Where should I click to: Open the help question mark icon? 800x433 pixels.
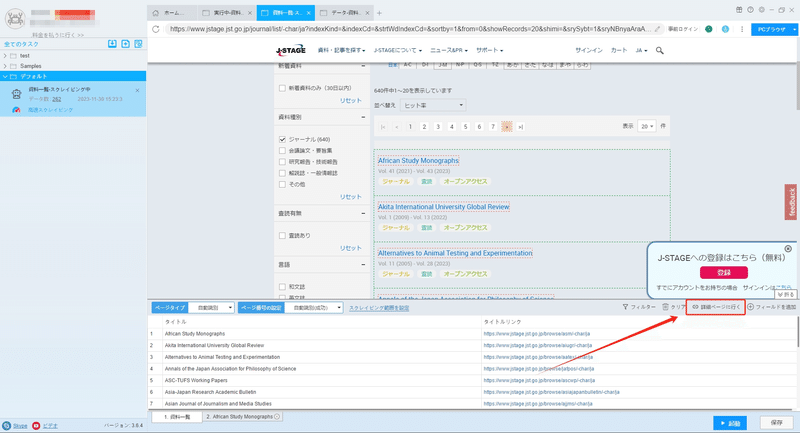pyautogui.click(x=750, y=10)
